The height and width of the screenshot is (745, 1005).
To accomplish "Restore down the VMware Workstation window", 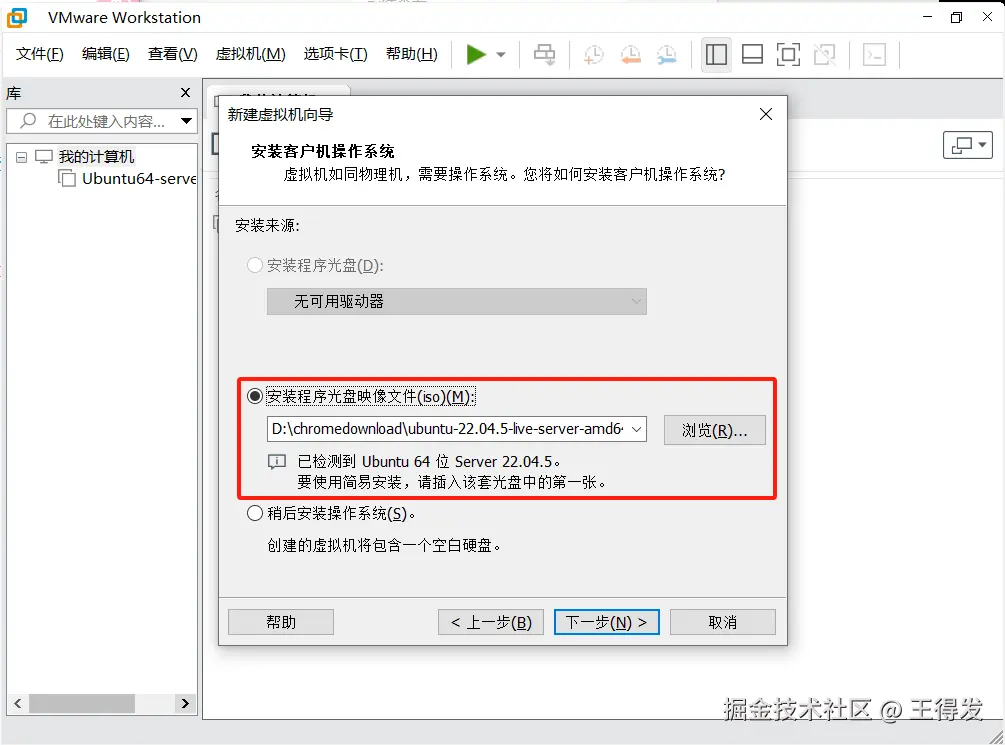I will (x=956, y=17).
